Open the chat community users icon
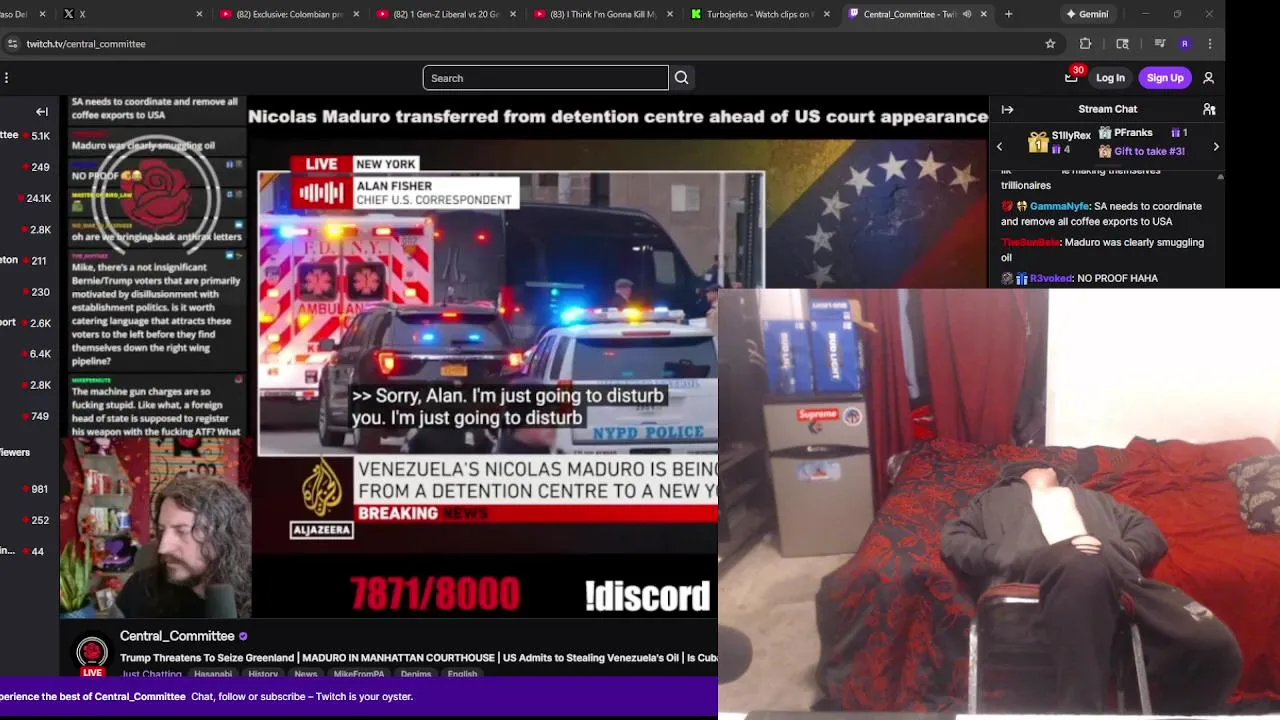Viewport: 1280px width, 720px height. (x=1209, y=109)
